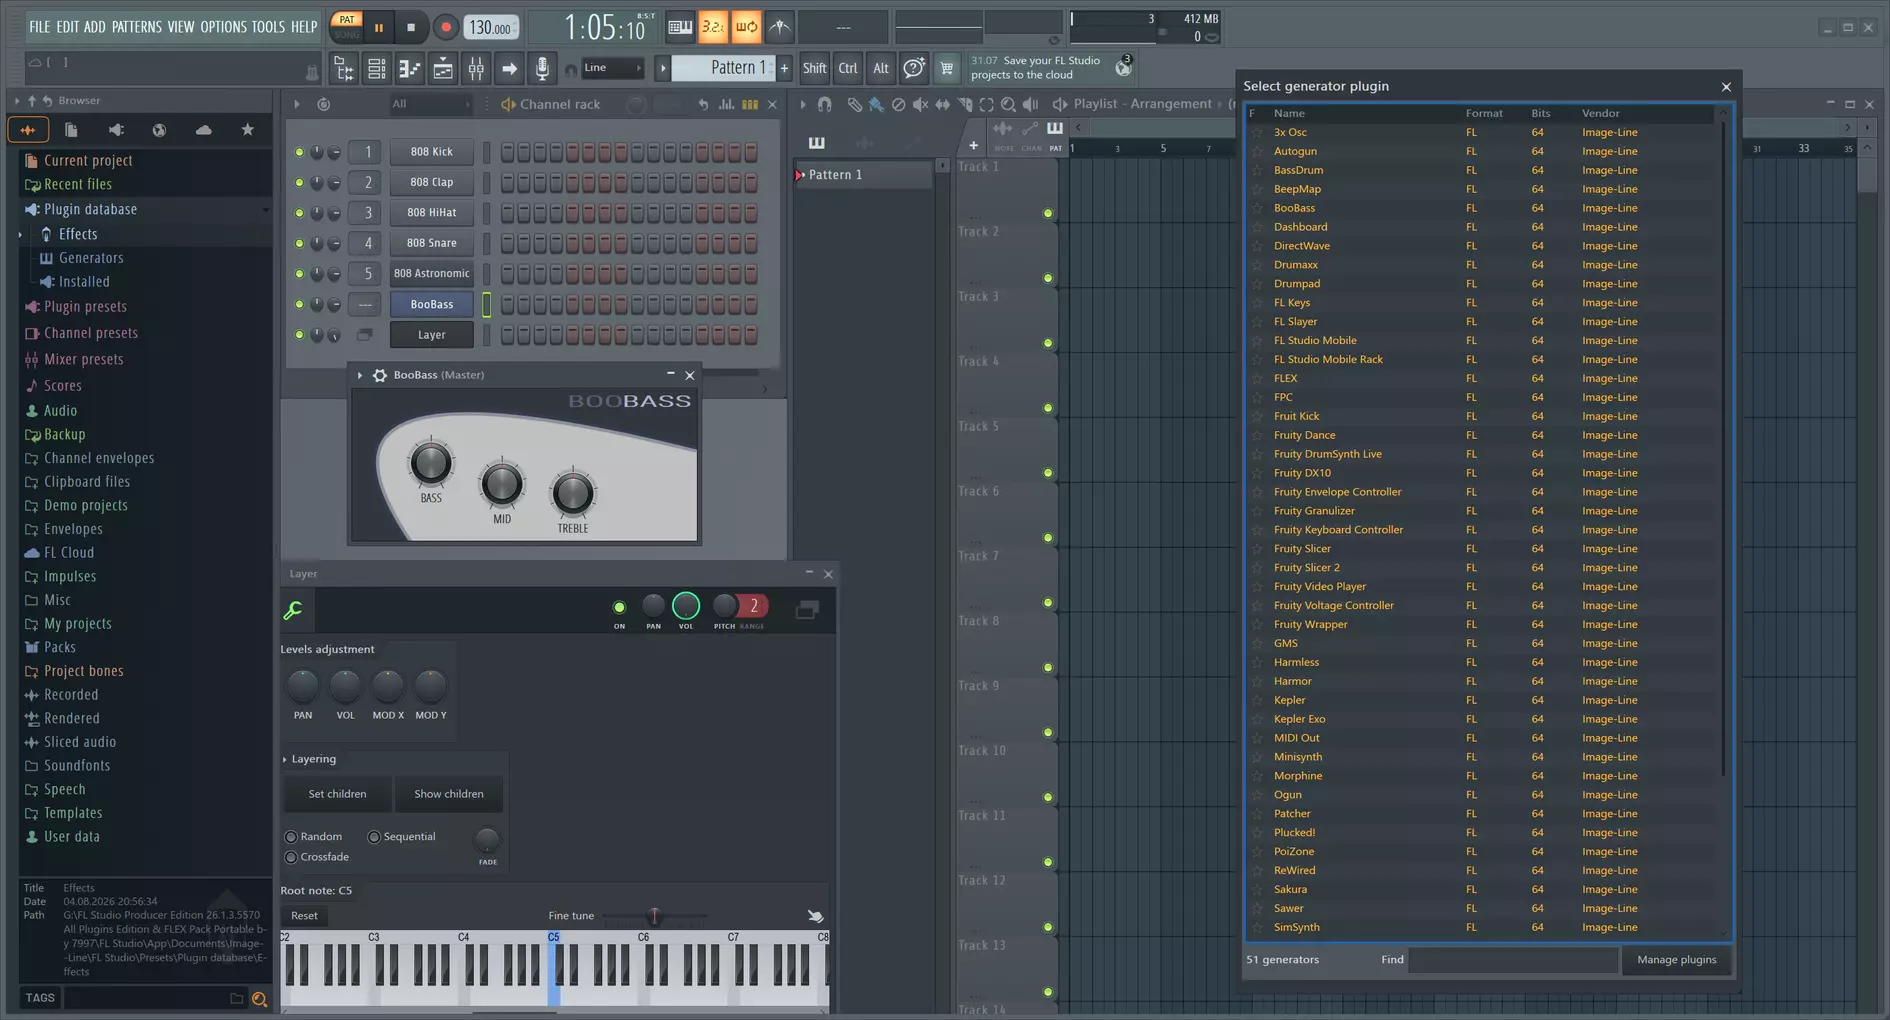The width and height of the screenshot is (1890, 1020).
Task: Expand the Layering section arrow
Action: (x=285, y=760)
